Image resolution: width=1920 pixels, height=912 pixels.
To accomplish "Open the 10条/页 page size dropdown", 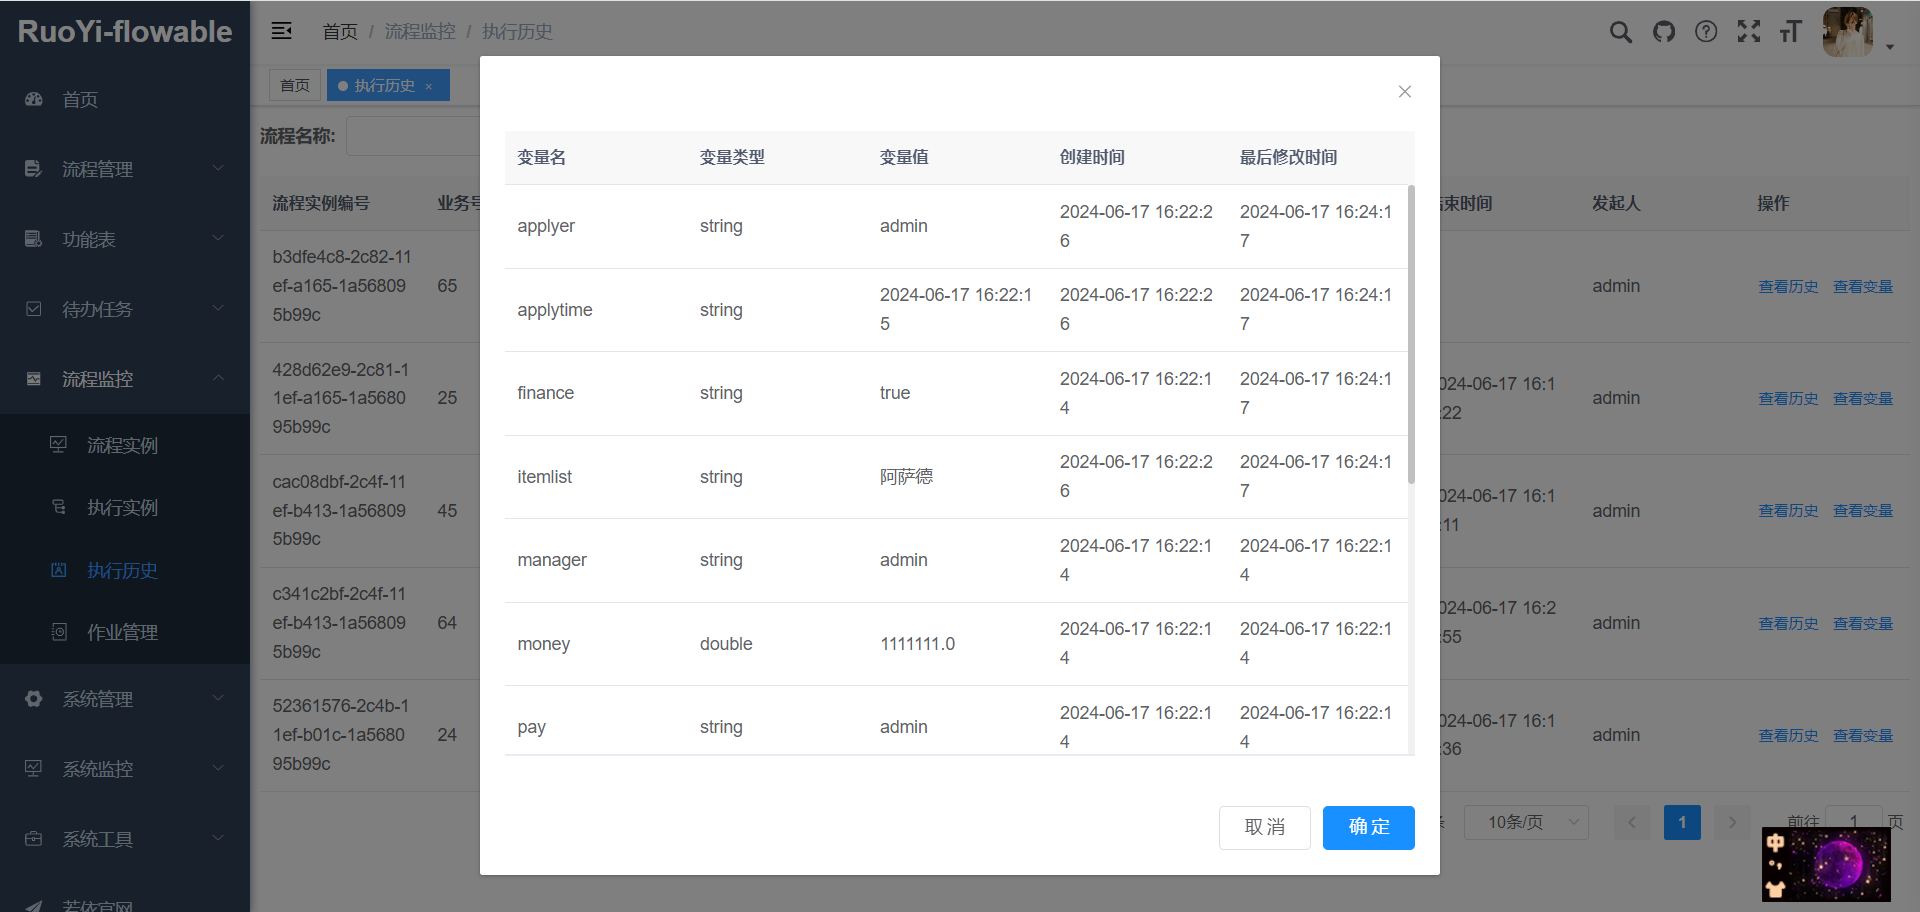I will click(x=1525, y=822).
